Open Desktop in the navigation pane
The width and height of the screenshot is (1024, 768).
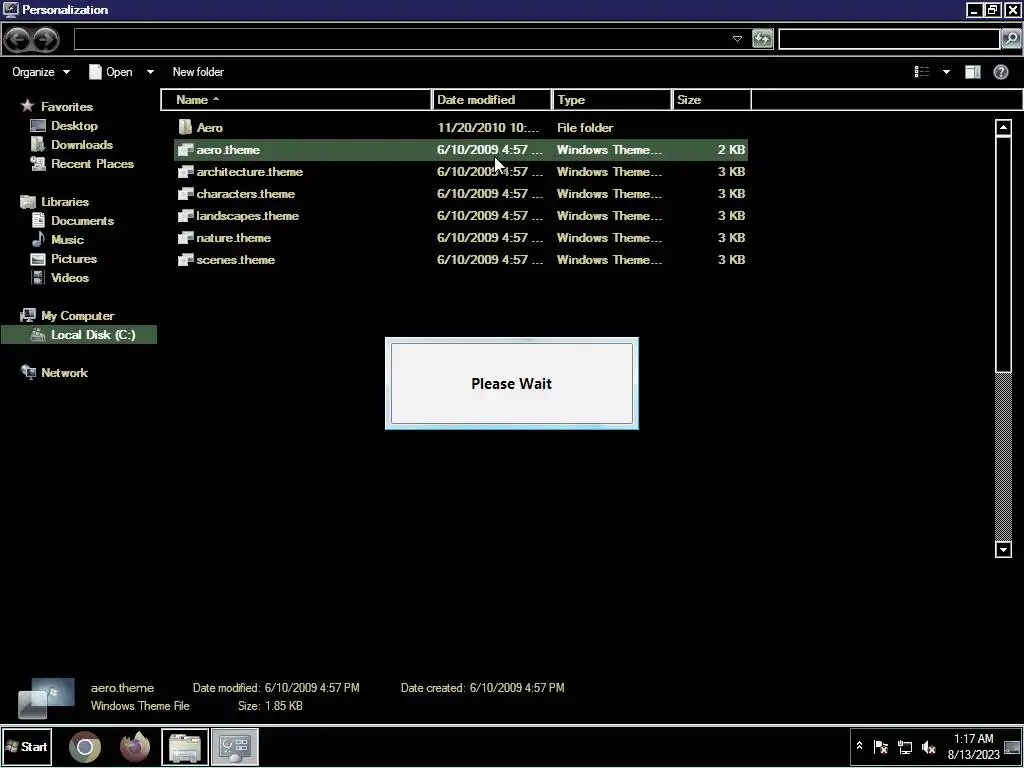coord(65,125)
